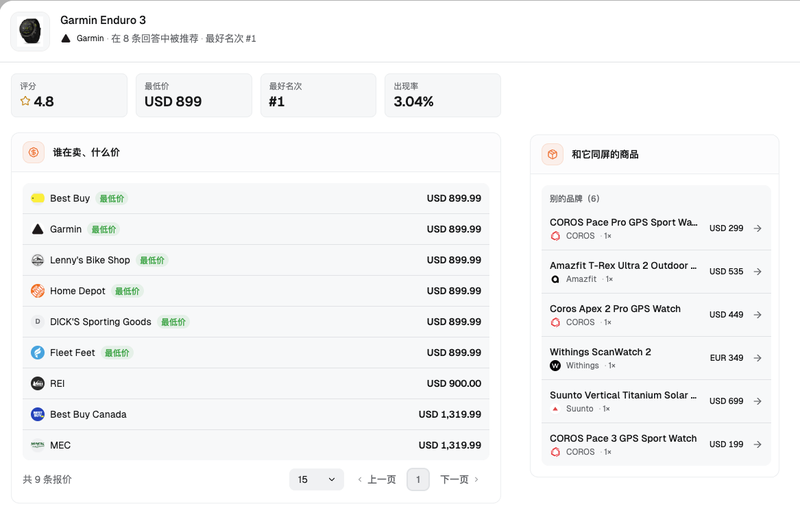Open the Lenny's Bike Shop listing
This screenshot has height=511, width=800.
coord(256,260)
